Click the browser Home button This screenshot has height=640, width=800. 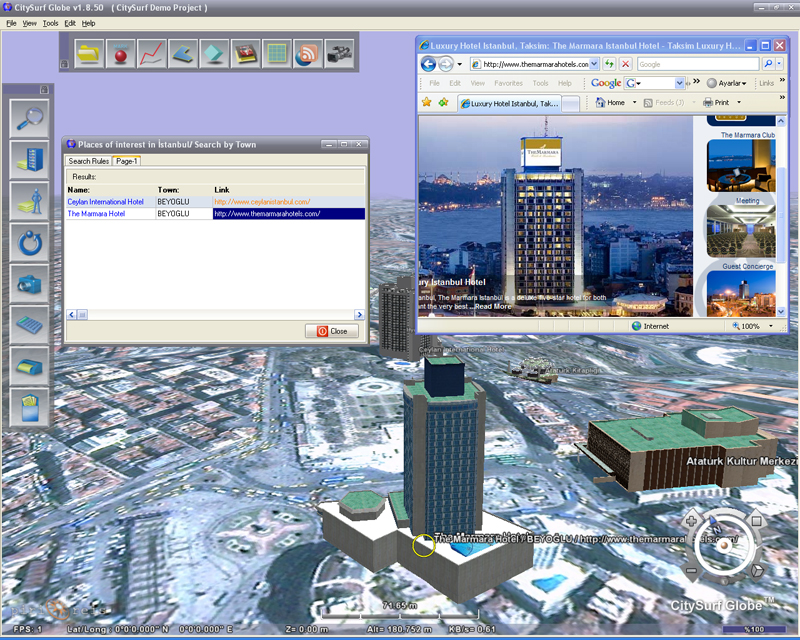tap(610, 103)
